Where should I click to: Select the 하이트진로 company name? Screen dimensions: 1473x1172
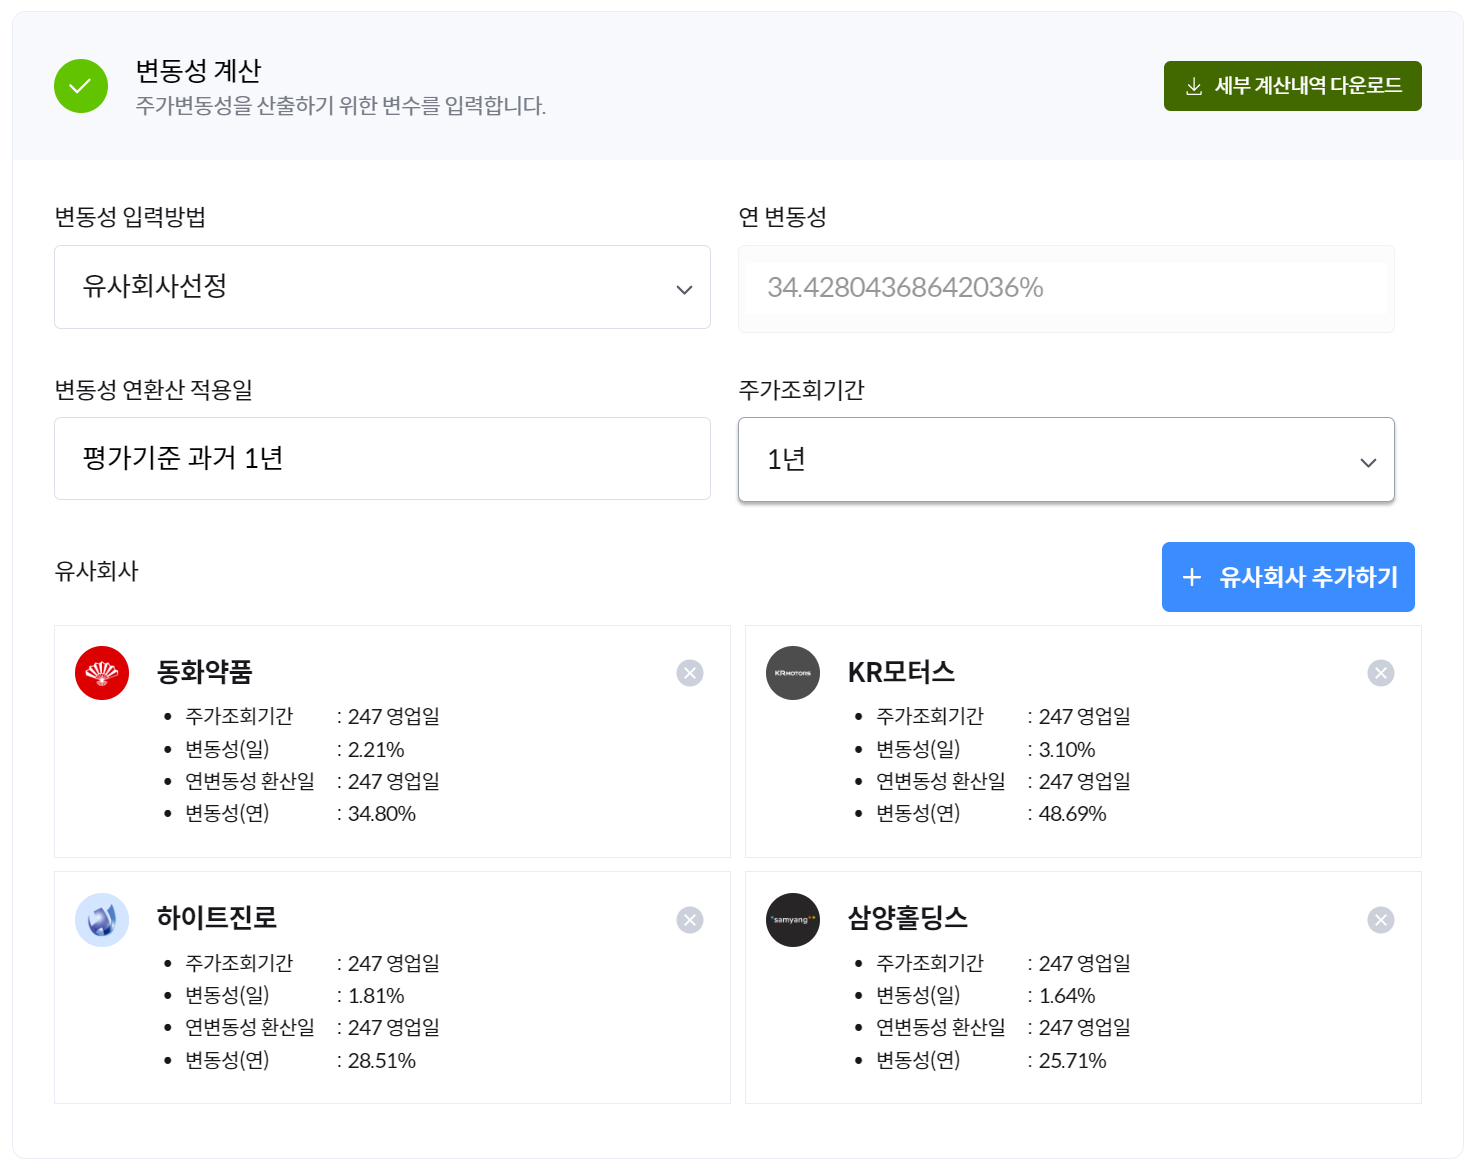217,918
